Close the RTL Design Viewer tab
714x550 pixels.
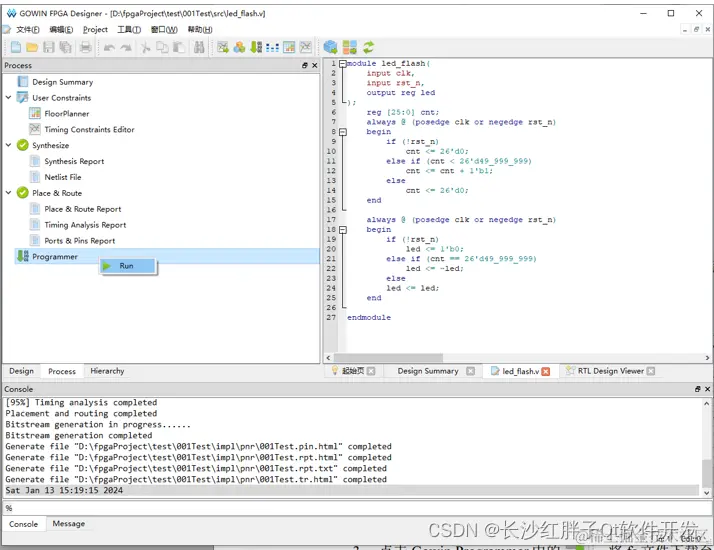click(x=651, y=371)
